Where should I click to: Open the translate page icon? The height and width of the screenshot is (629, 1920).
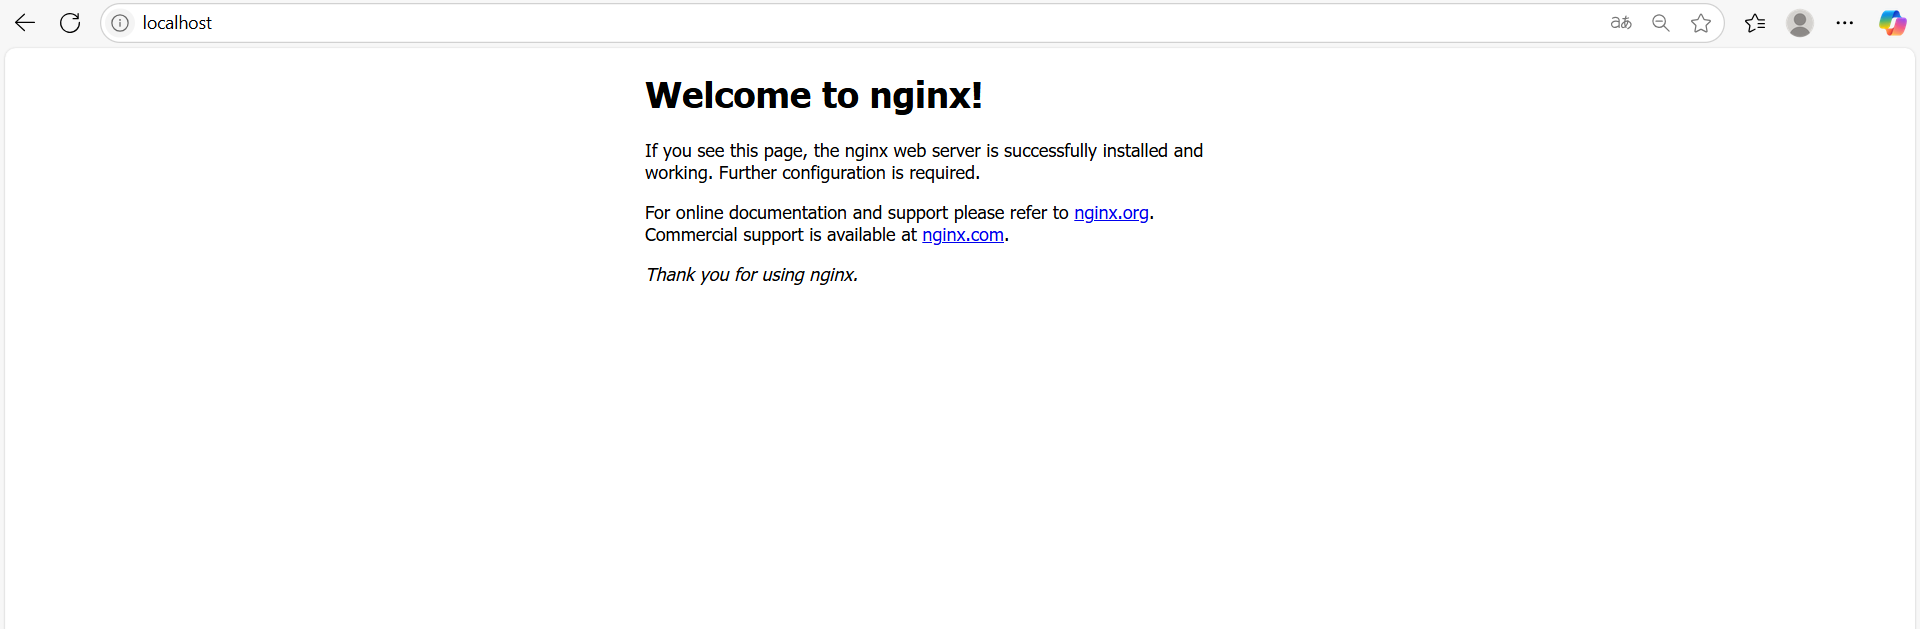(x=1621, y=23)
